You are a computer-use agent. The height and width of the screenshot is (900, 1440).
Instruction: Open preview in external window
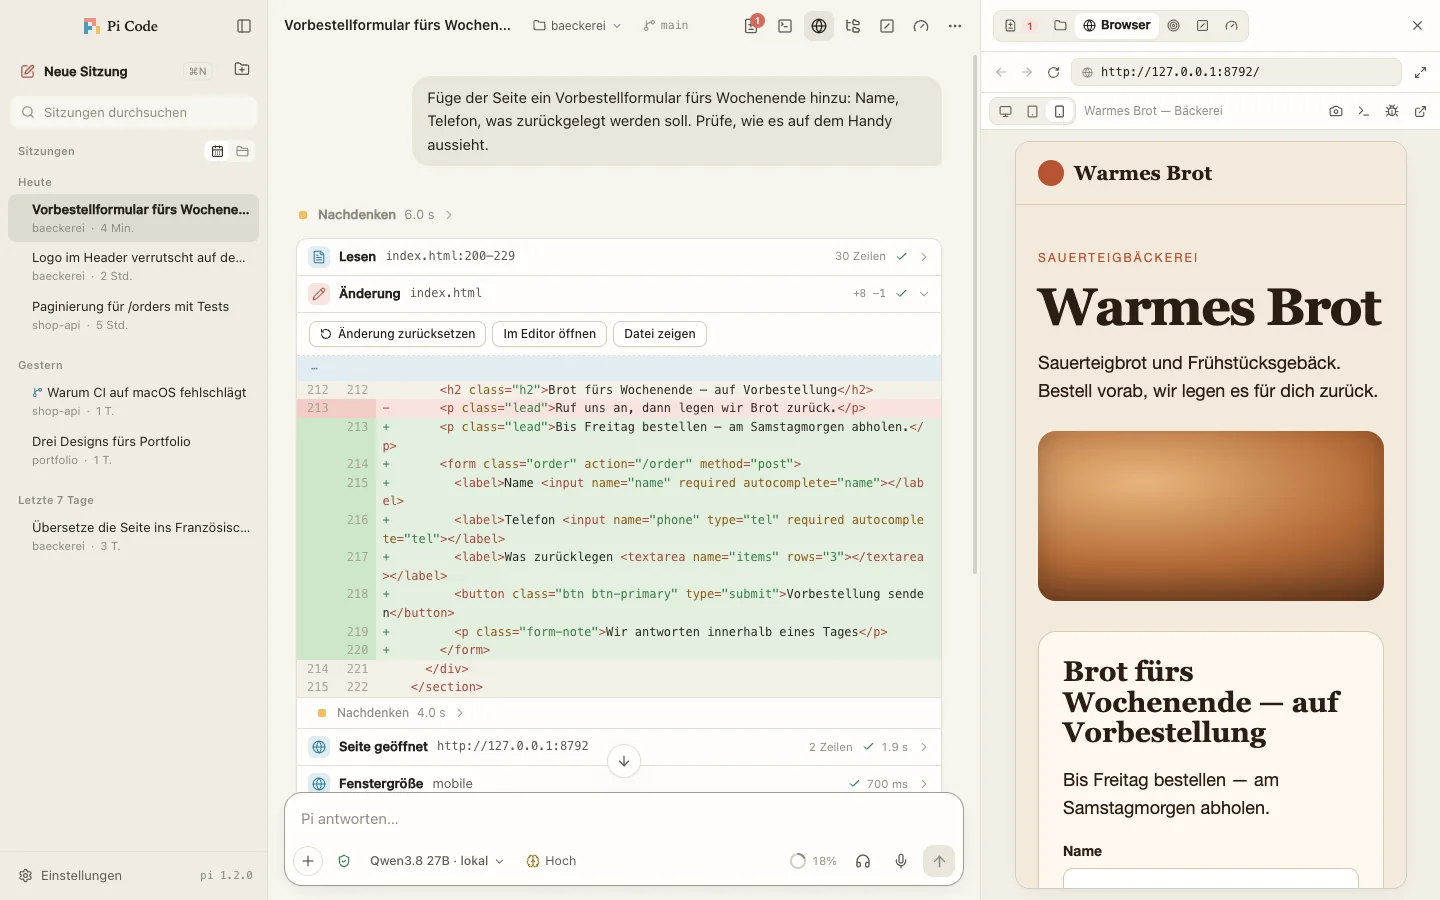[x=1420, y=111]
